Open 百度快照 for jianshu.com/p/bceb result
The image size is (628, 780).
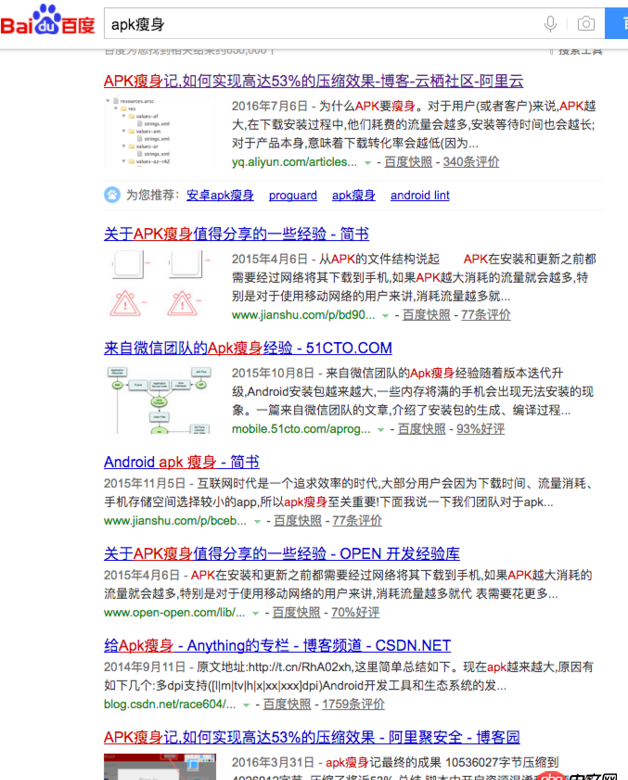(298, 520)
